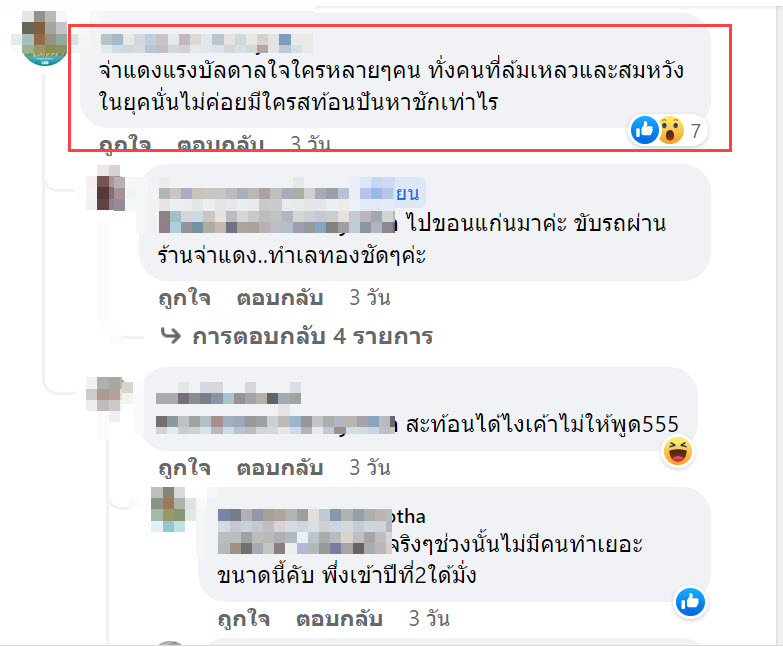Image resolution: width=783 pixels, height=647 pixels.
Task: Open avatar of the Khon Kaen reply author
Action: 109,189
